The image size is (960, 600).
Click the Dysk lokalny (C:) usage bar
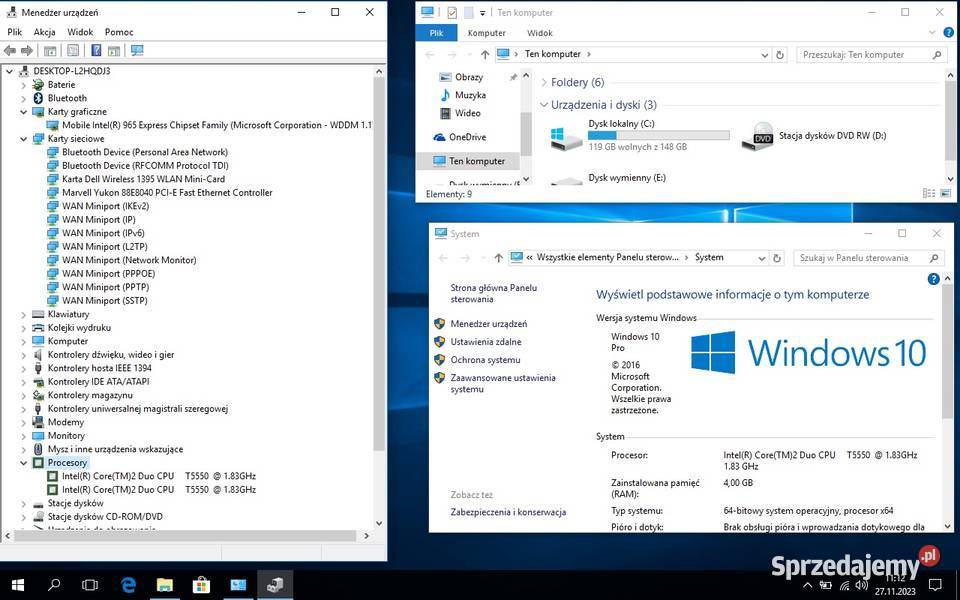click(659, 135)
